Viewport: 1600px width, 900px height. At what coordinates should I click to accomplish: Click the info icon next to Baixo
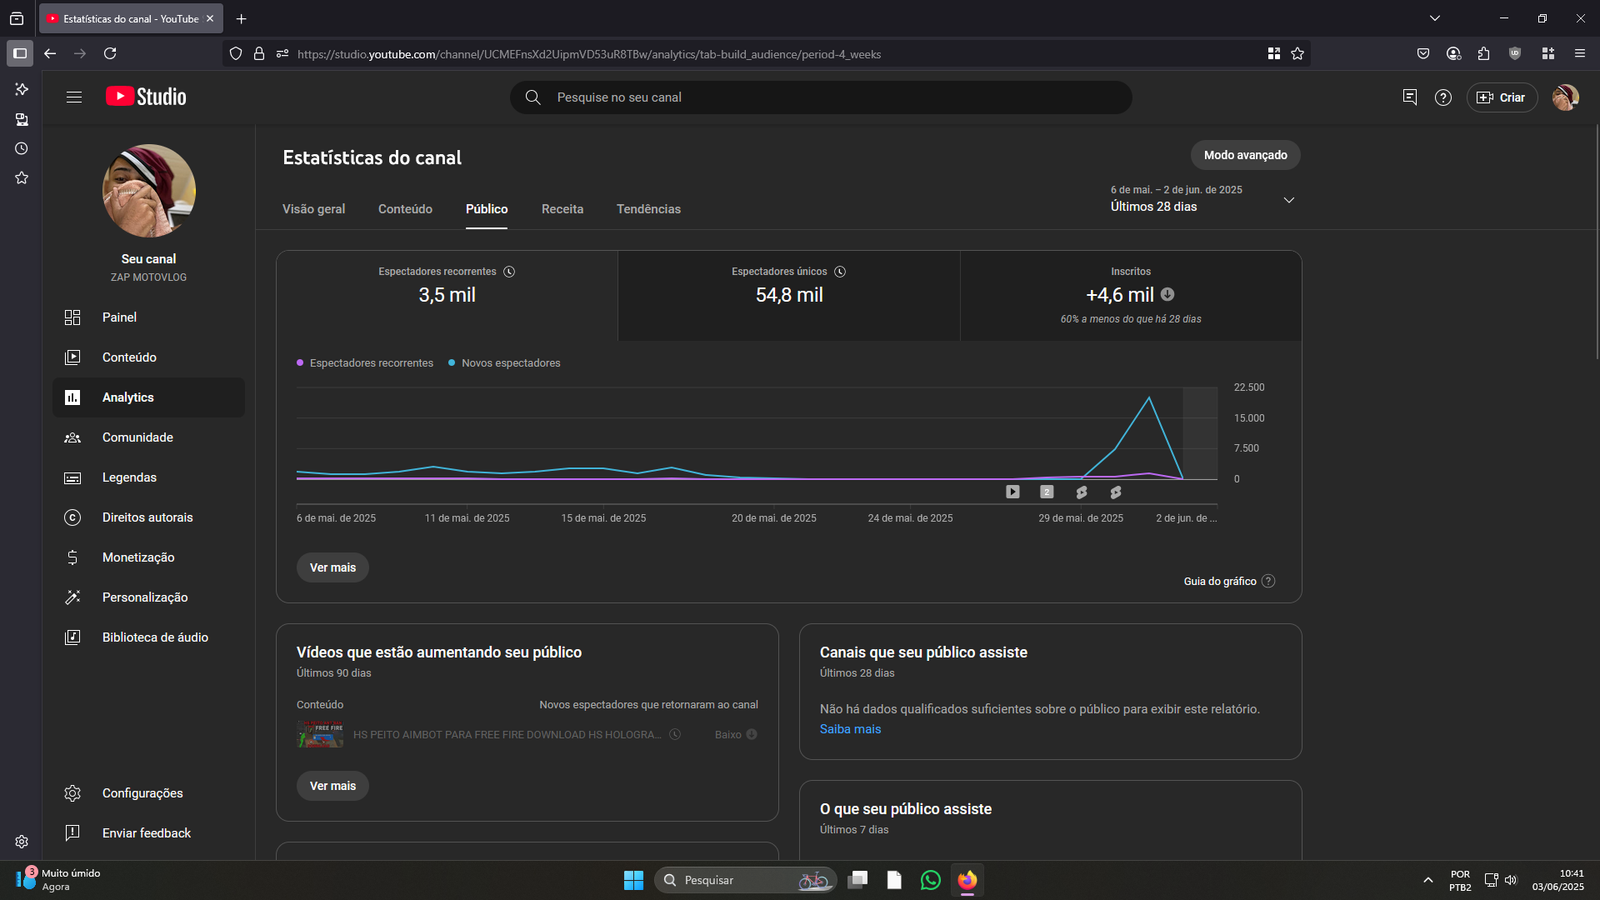pyautogui.click(x=751, y=734)
